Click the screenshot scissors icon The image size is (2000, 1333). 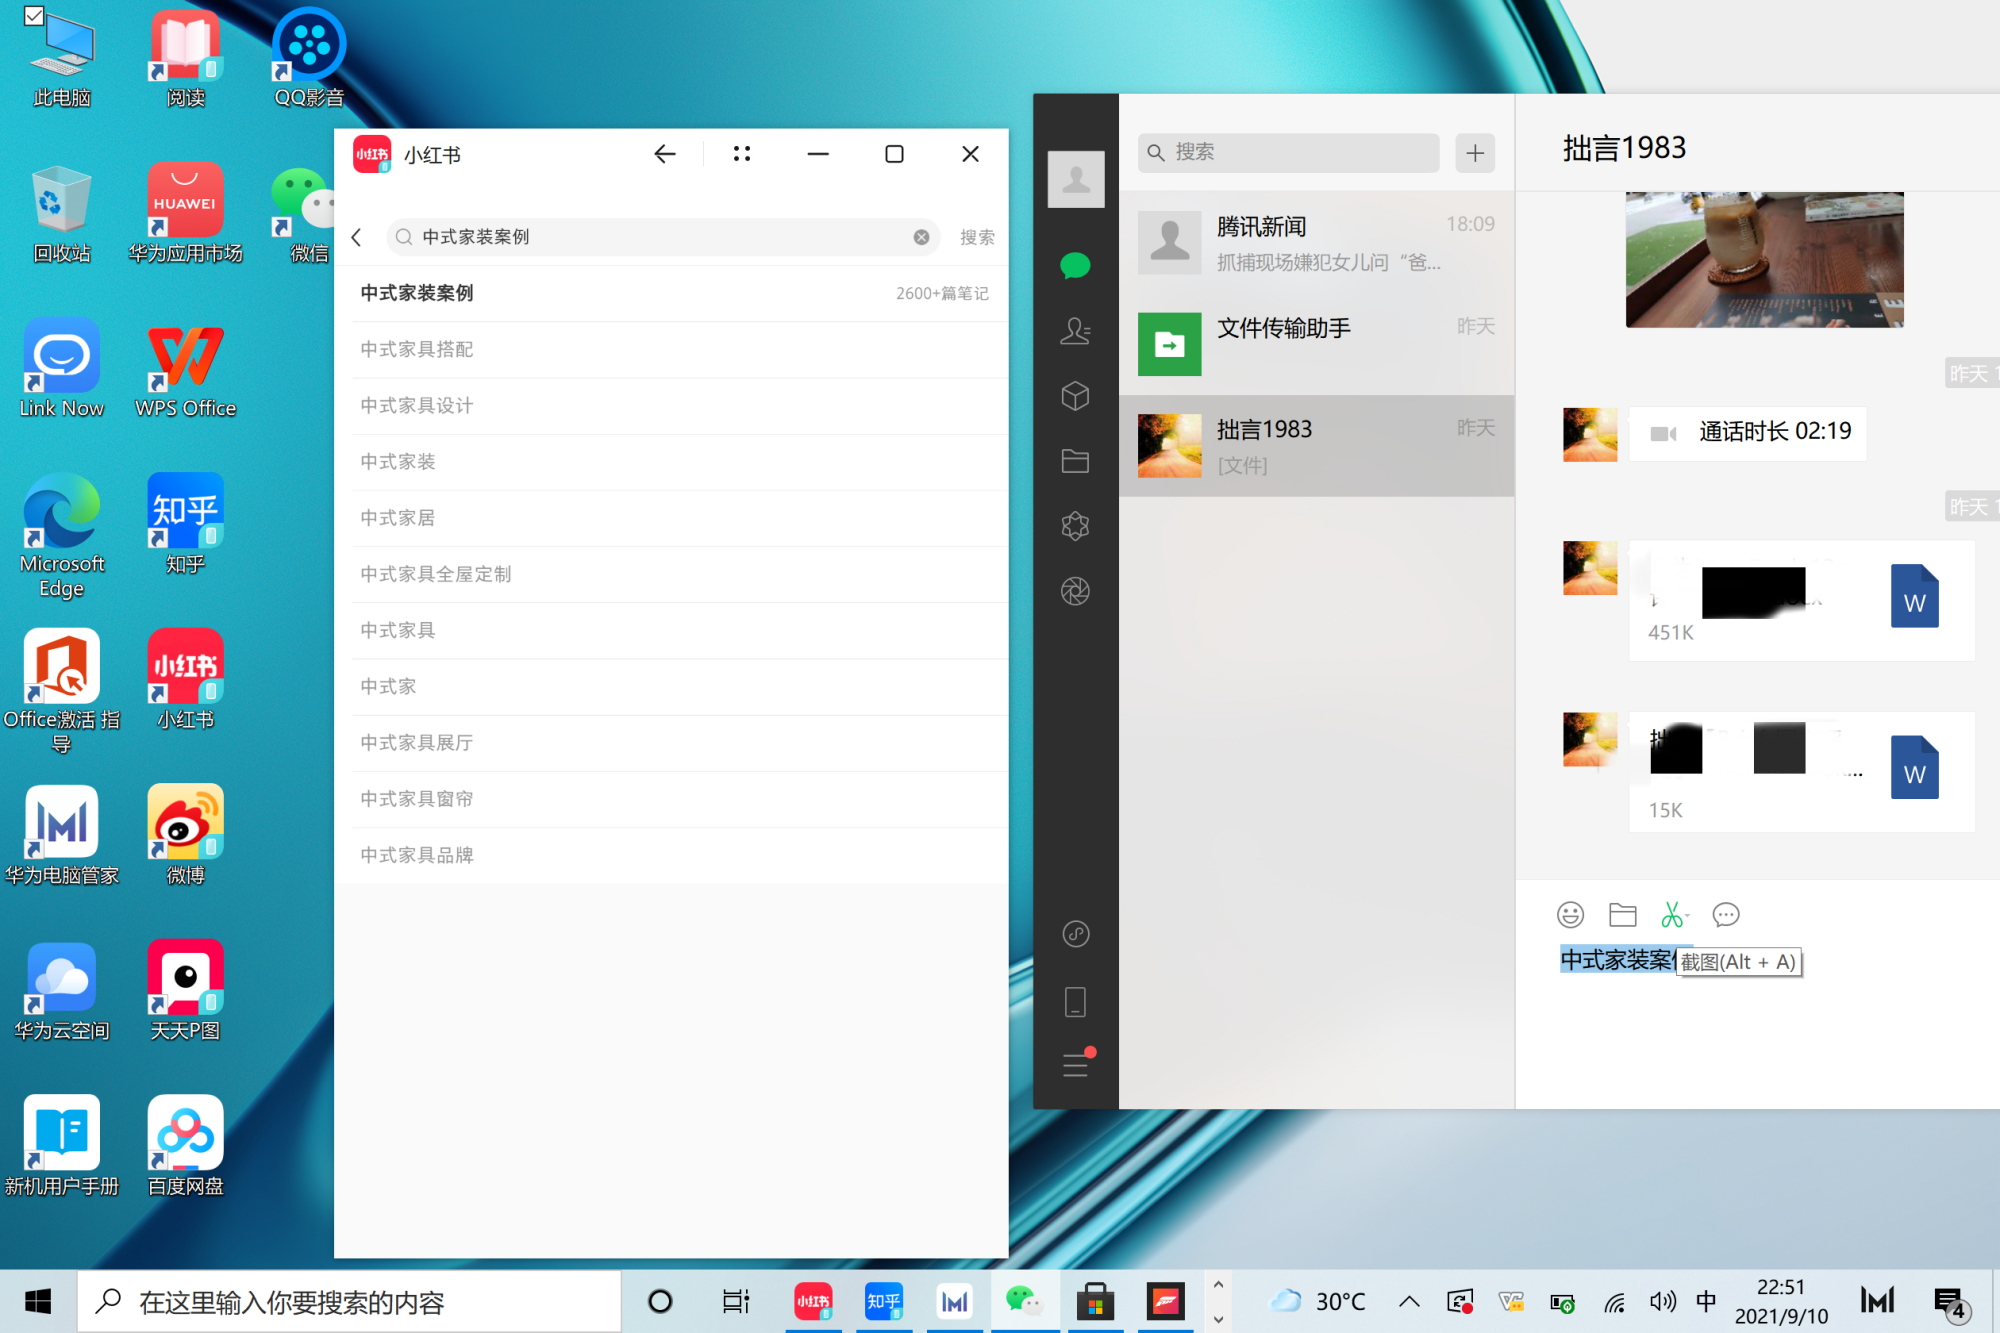click(x=1672, y=914)
